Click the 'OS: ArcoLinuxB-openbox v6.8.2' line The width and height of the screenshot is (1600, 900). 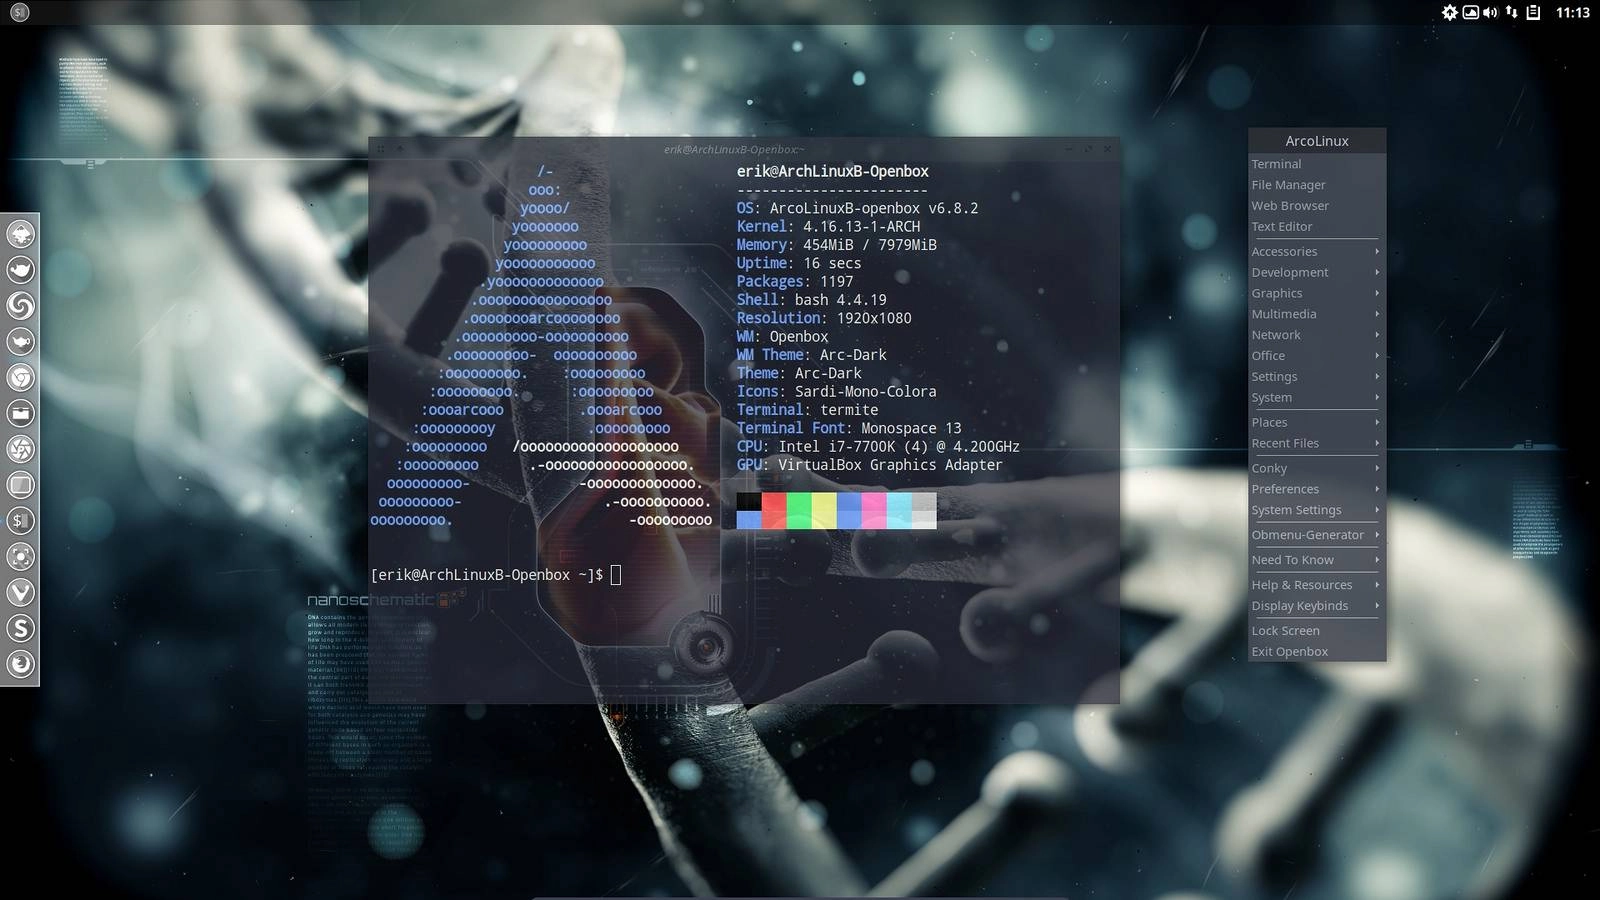coord(858,208)
